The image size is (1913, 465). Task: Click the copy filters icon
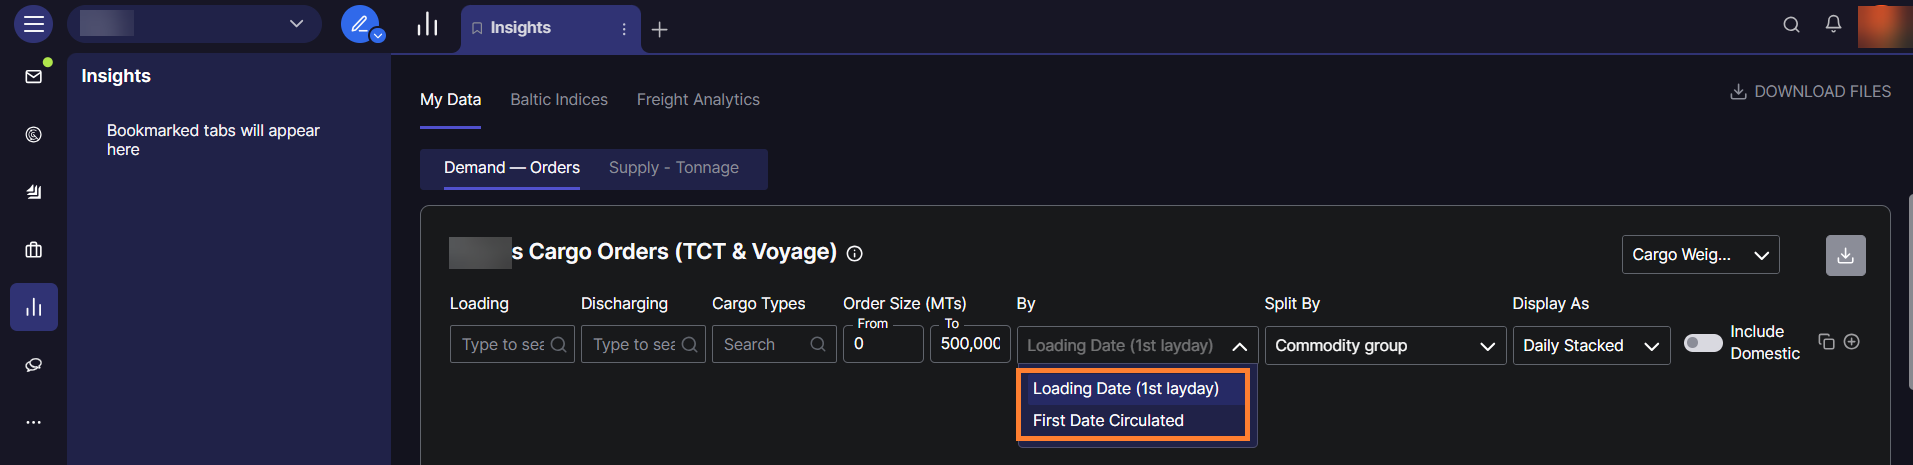point(1826,342)
